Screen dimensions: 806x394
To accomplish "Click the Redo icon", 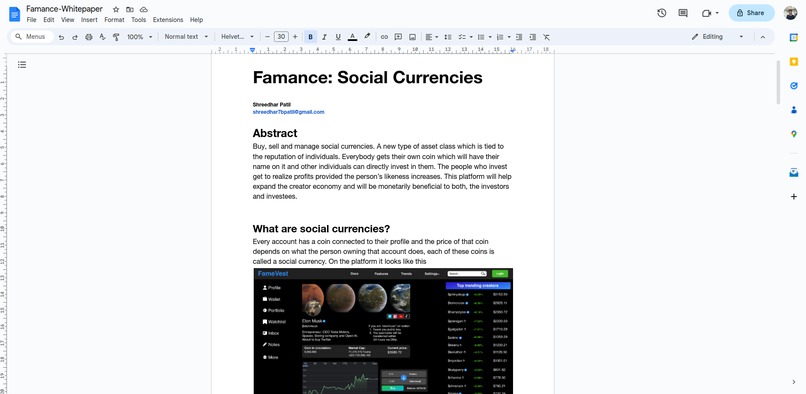I will [75, 37].
